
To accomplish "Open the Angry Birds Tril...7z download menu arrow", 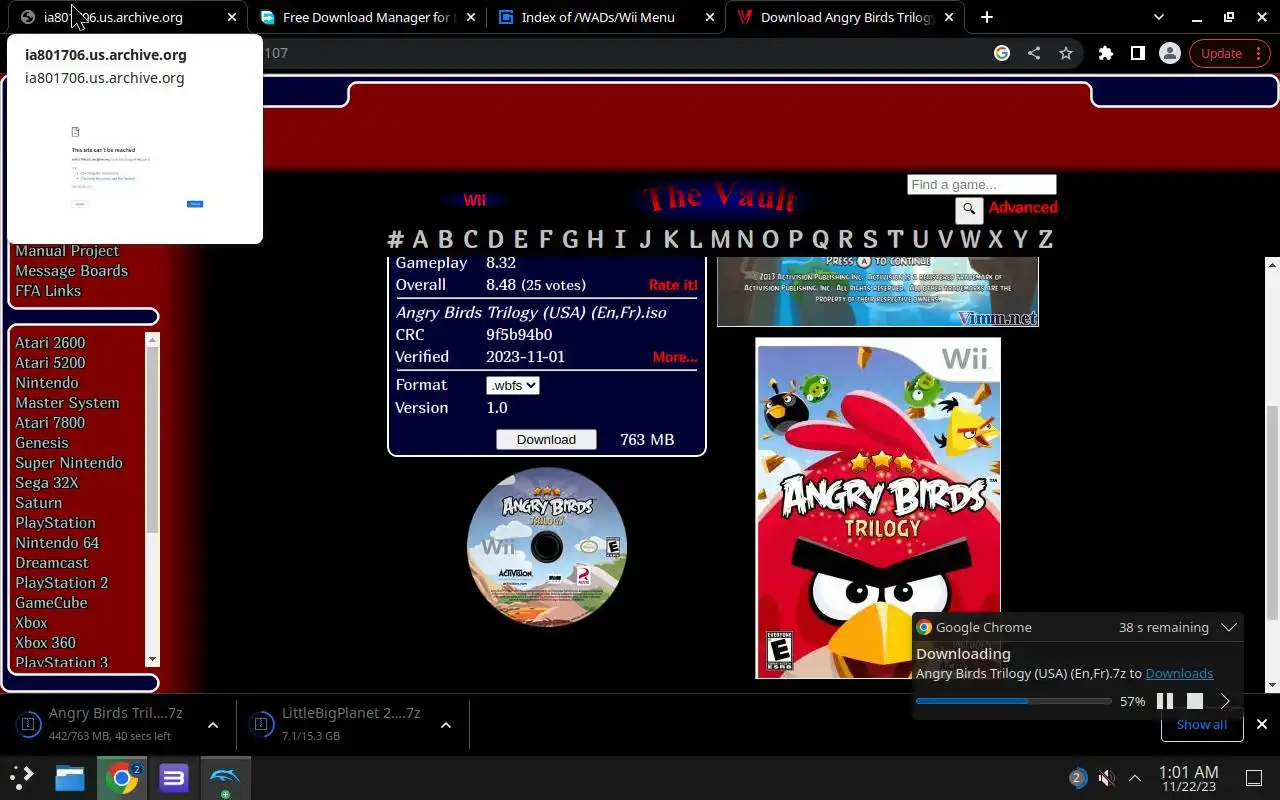I will (x=213, y=725).
